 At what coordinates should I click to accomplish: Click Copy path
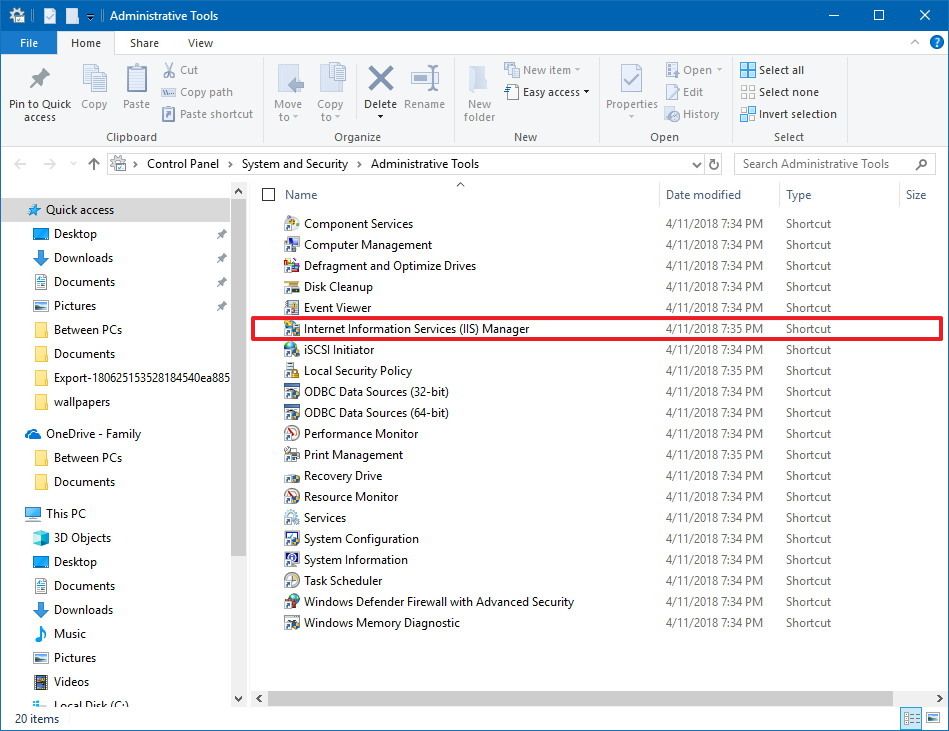197,92
